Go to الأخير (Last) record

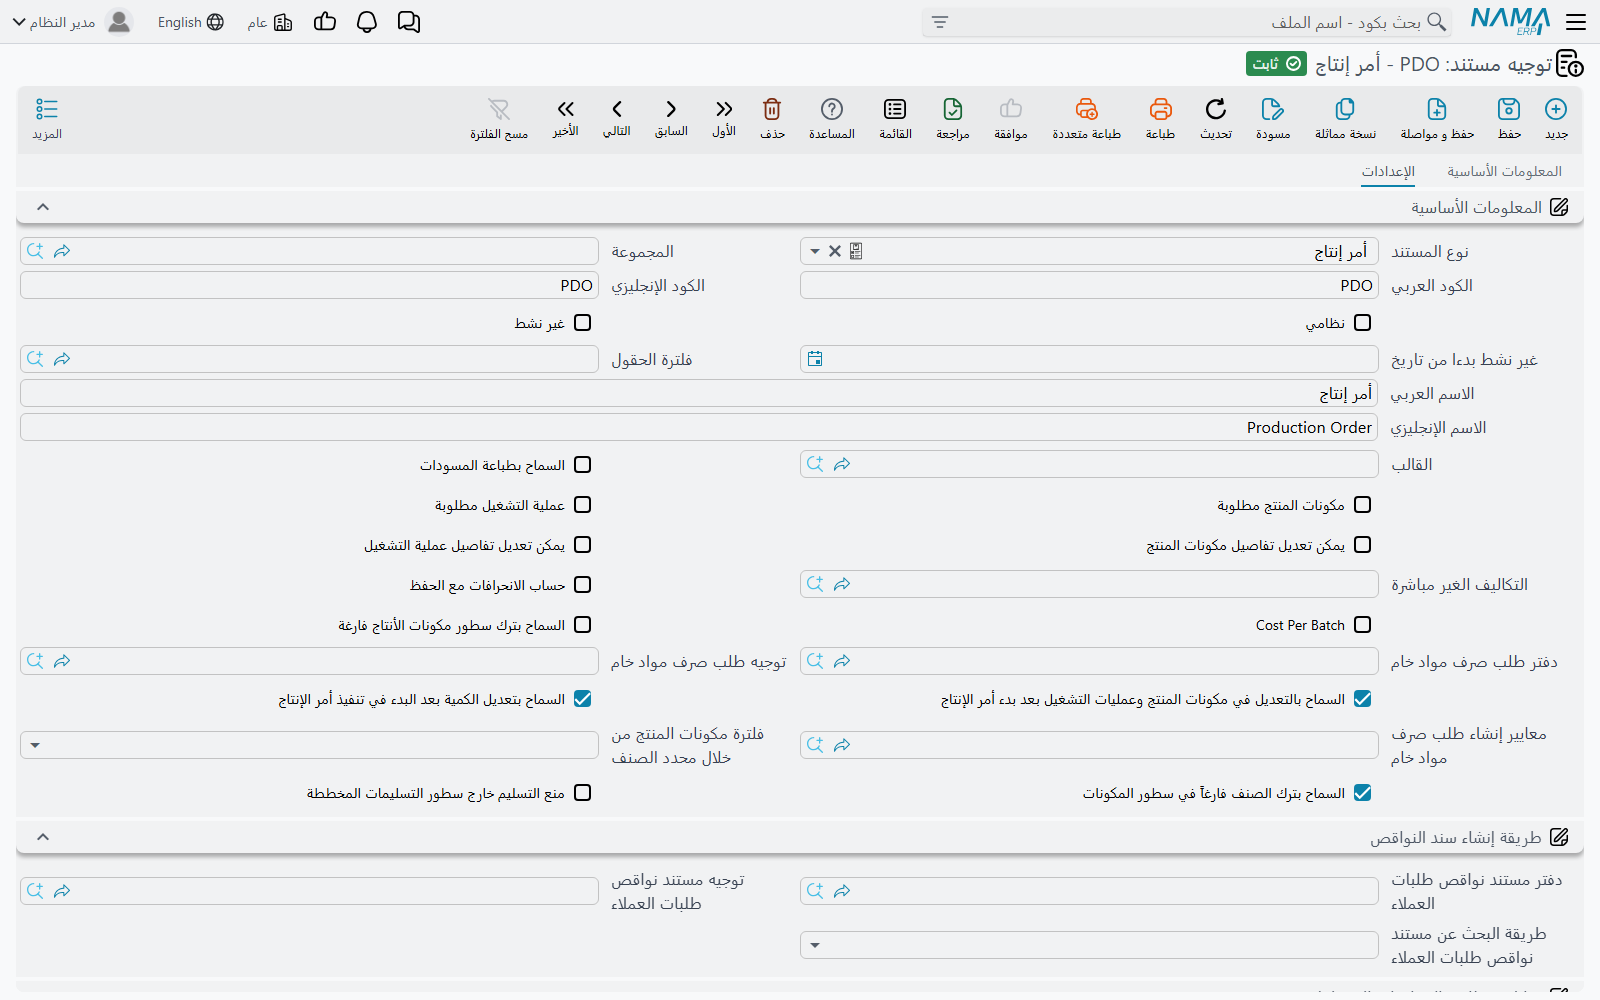pyautogui.click(x=566, y=109)
